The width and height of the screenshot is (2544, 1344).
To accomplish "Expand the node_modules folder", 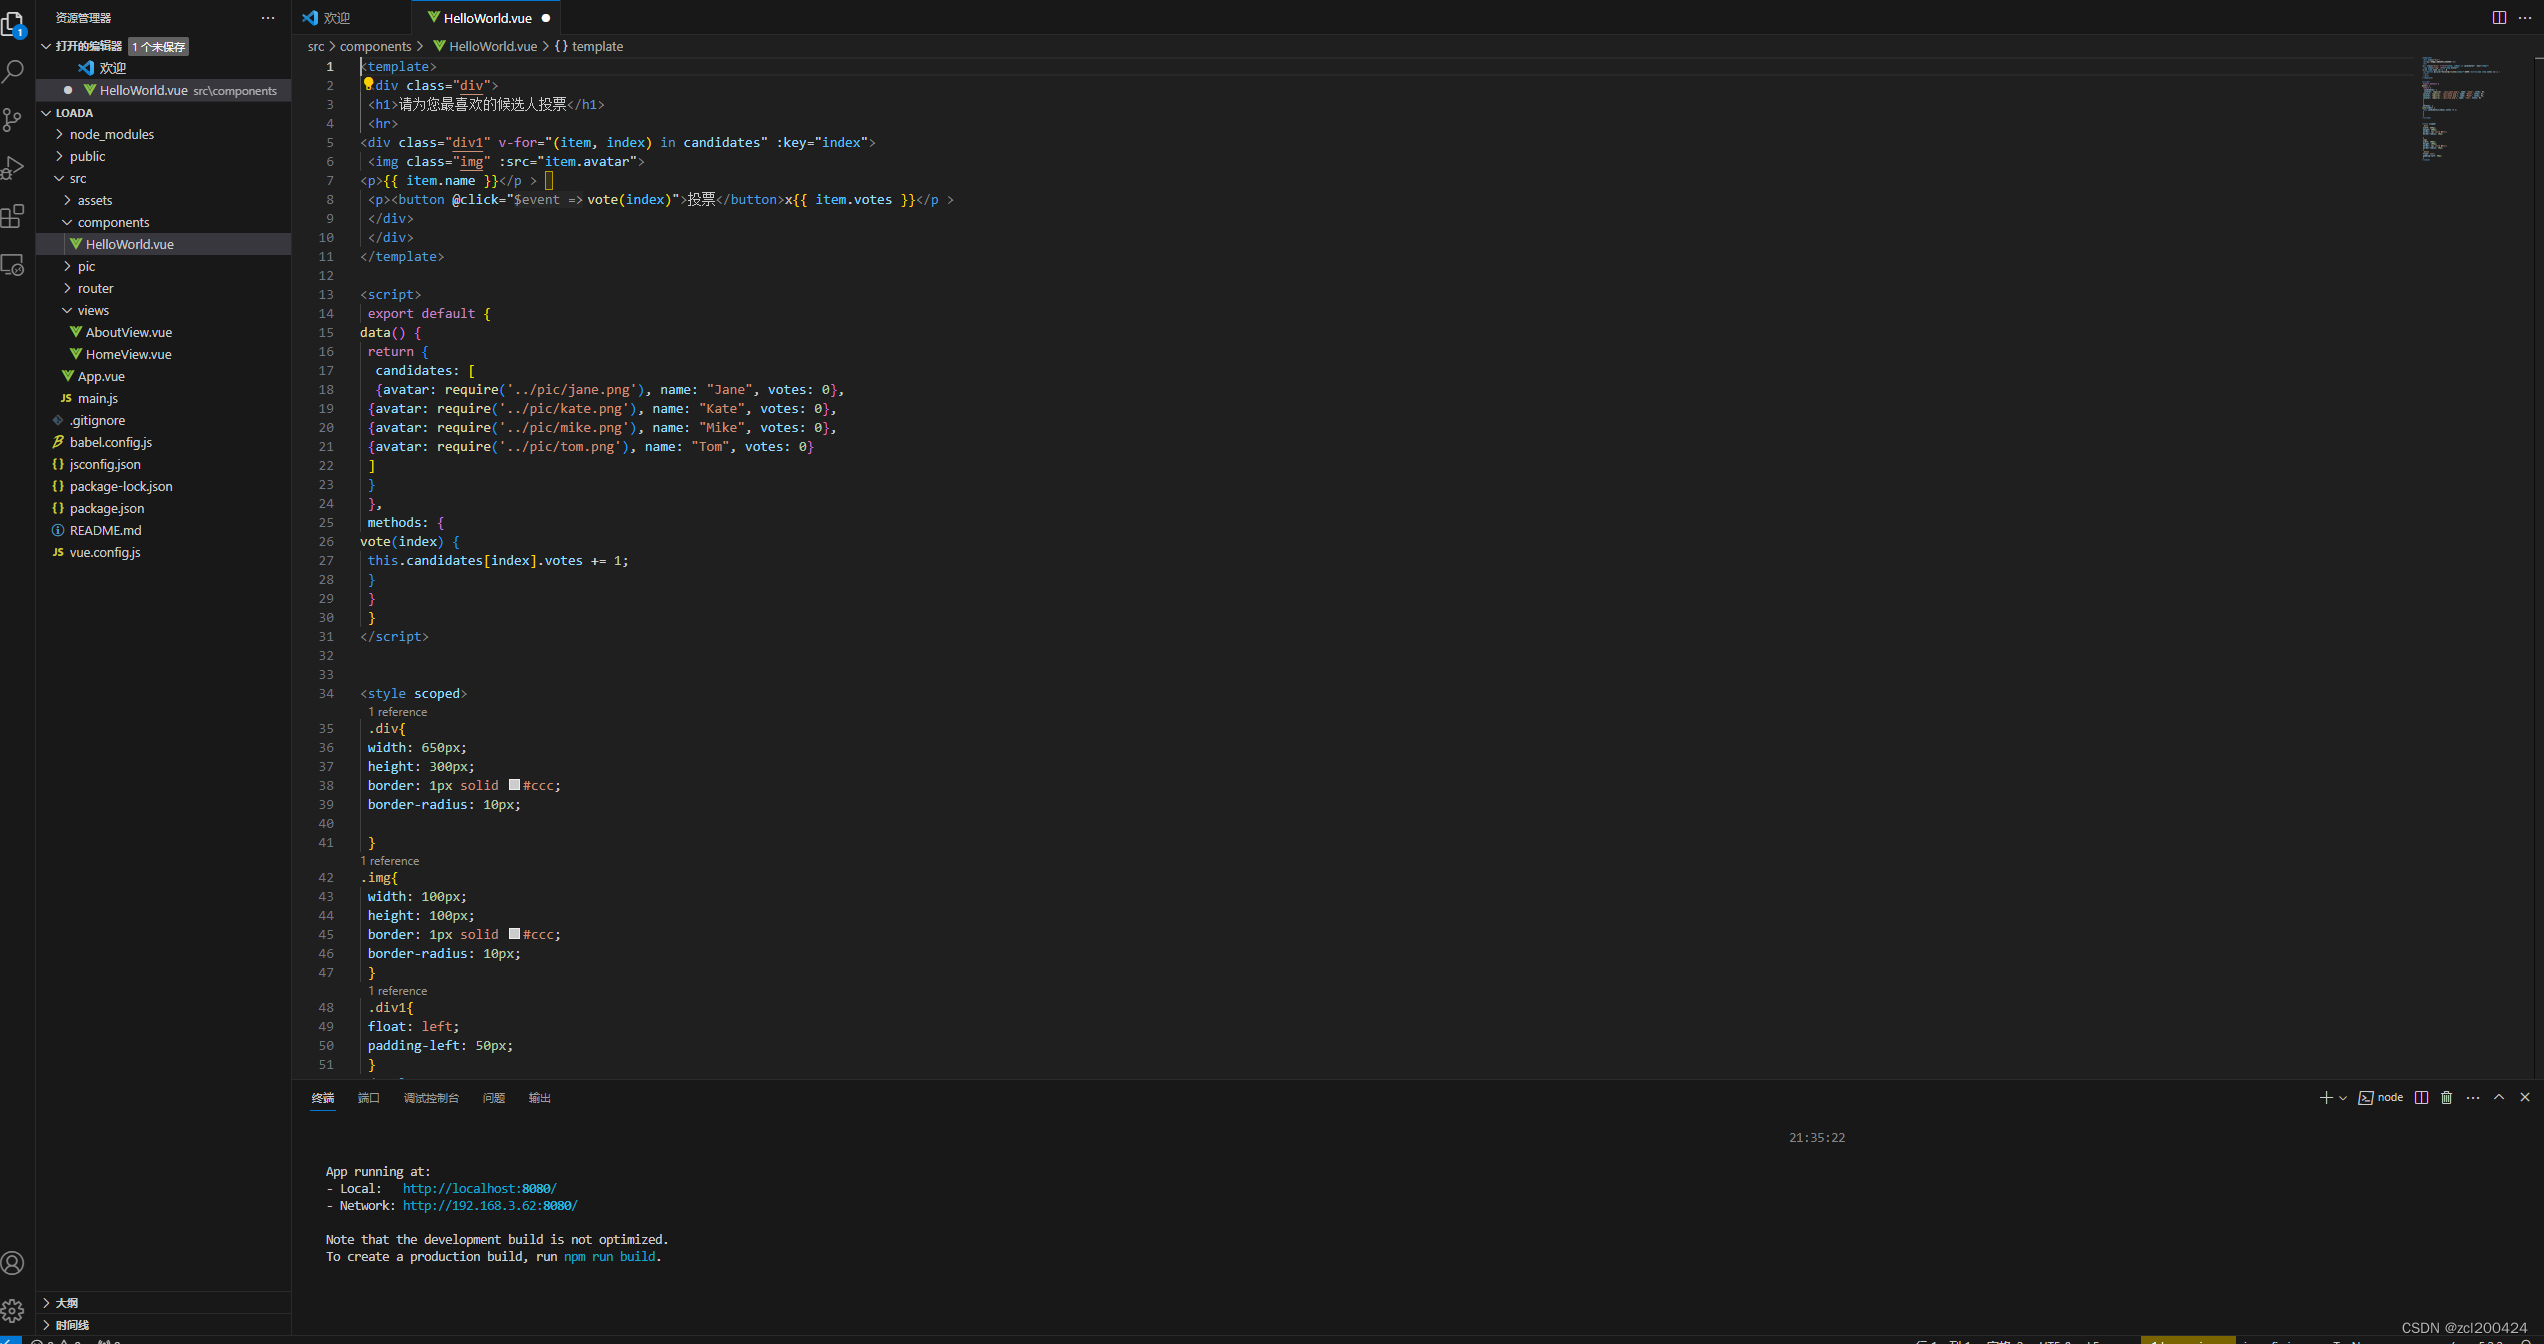I will [x=111, y=134].
